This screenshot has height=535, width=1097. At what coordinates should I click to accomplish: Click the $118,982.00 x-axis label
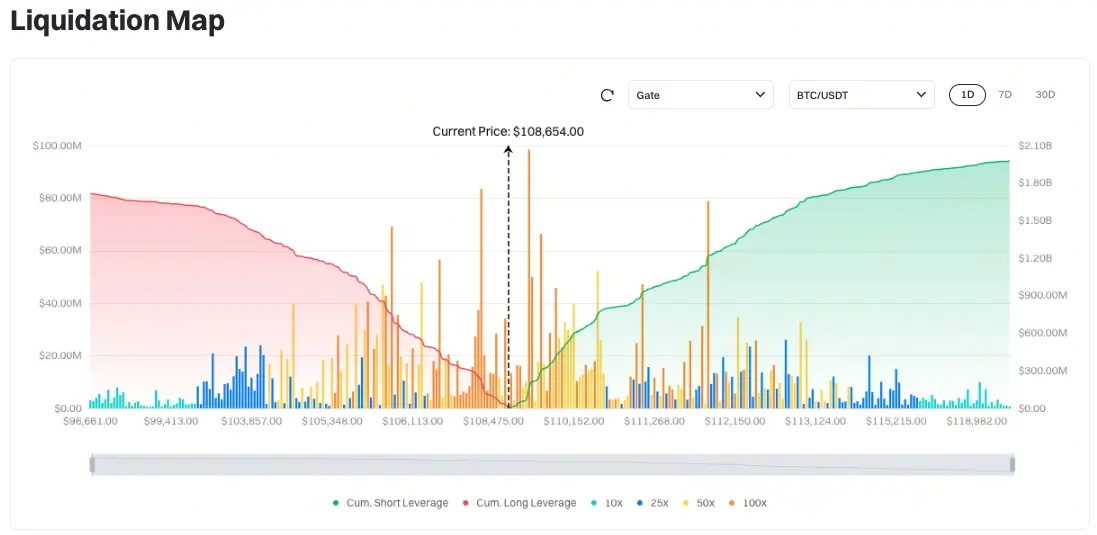click(977, 422)
